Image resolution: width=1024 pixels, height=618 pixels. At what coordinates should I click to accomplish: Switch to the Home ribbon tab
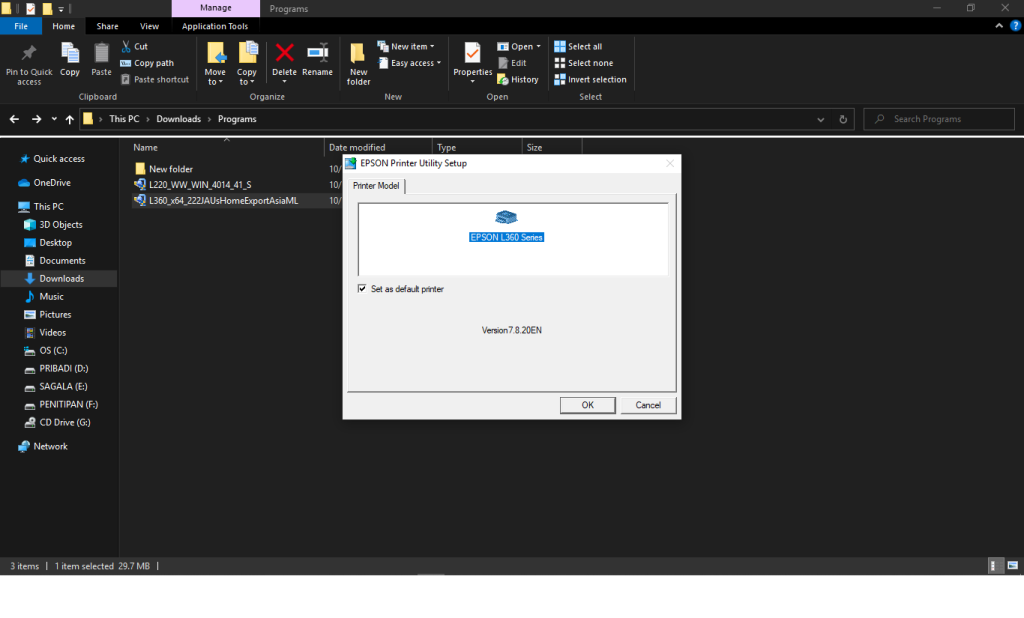63,26
